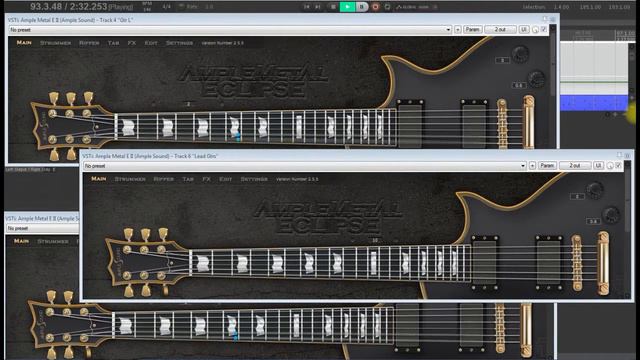640x360 pixels.
Task: Open the Main tab in Gtr L window
Action: coord(24,42)
